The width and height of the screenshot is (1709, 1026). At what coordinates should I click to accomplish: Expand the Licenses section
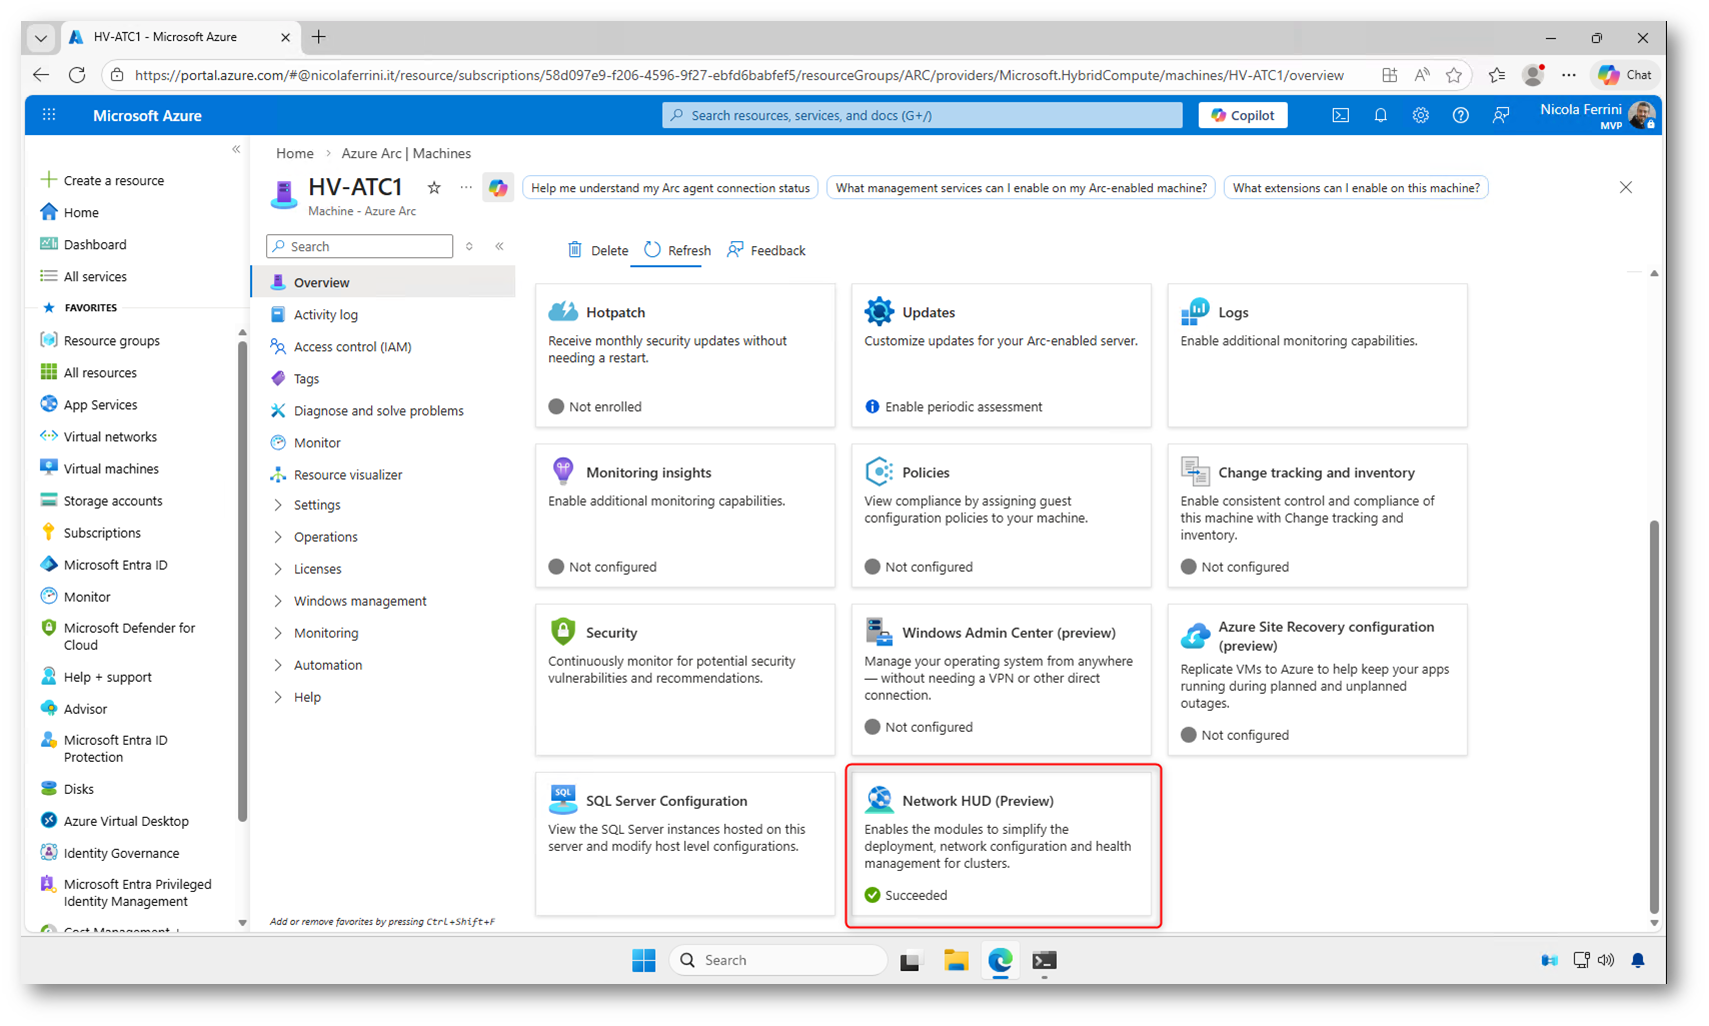(317, 569)
